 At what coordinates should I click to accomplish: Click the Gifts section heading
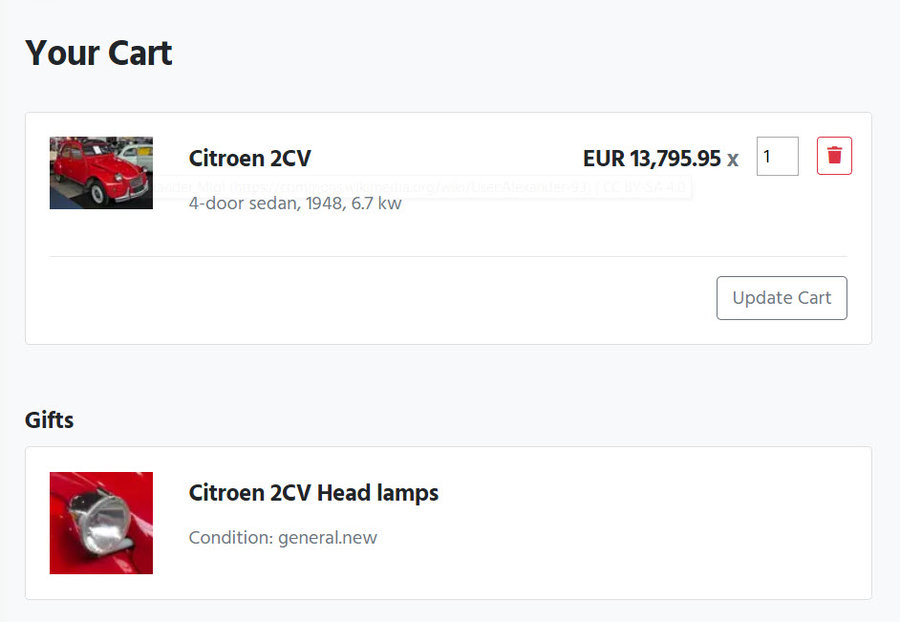(49, 419)
